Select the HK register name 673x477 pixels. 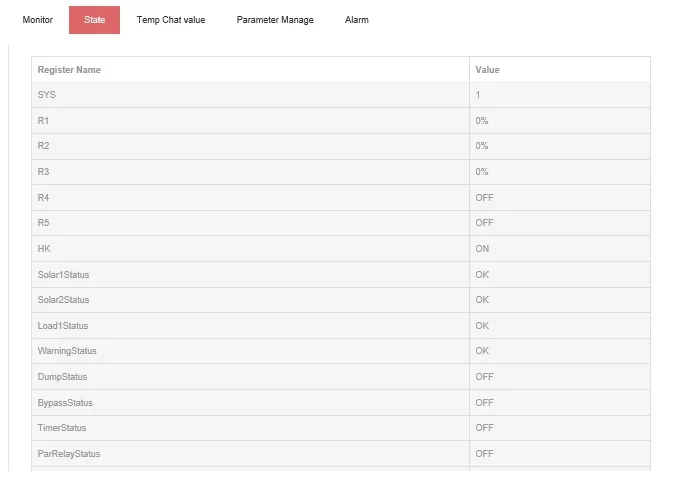tap(44, 249)
